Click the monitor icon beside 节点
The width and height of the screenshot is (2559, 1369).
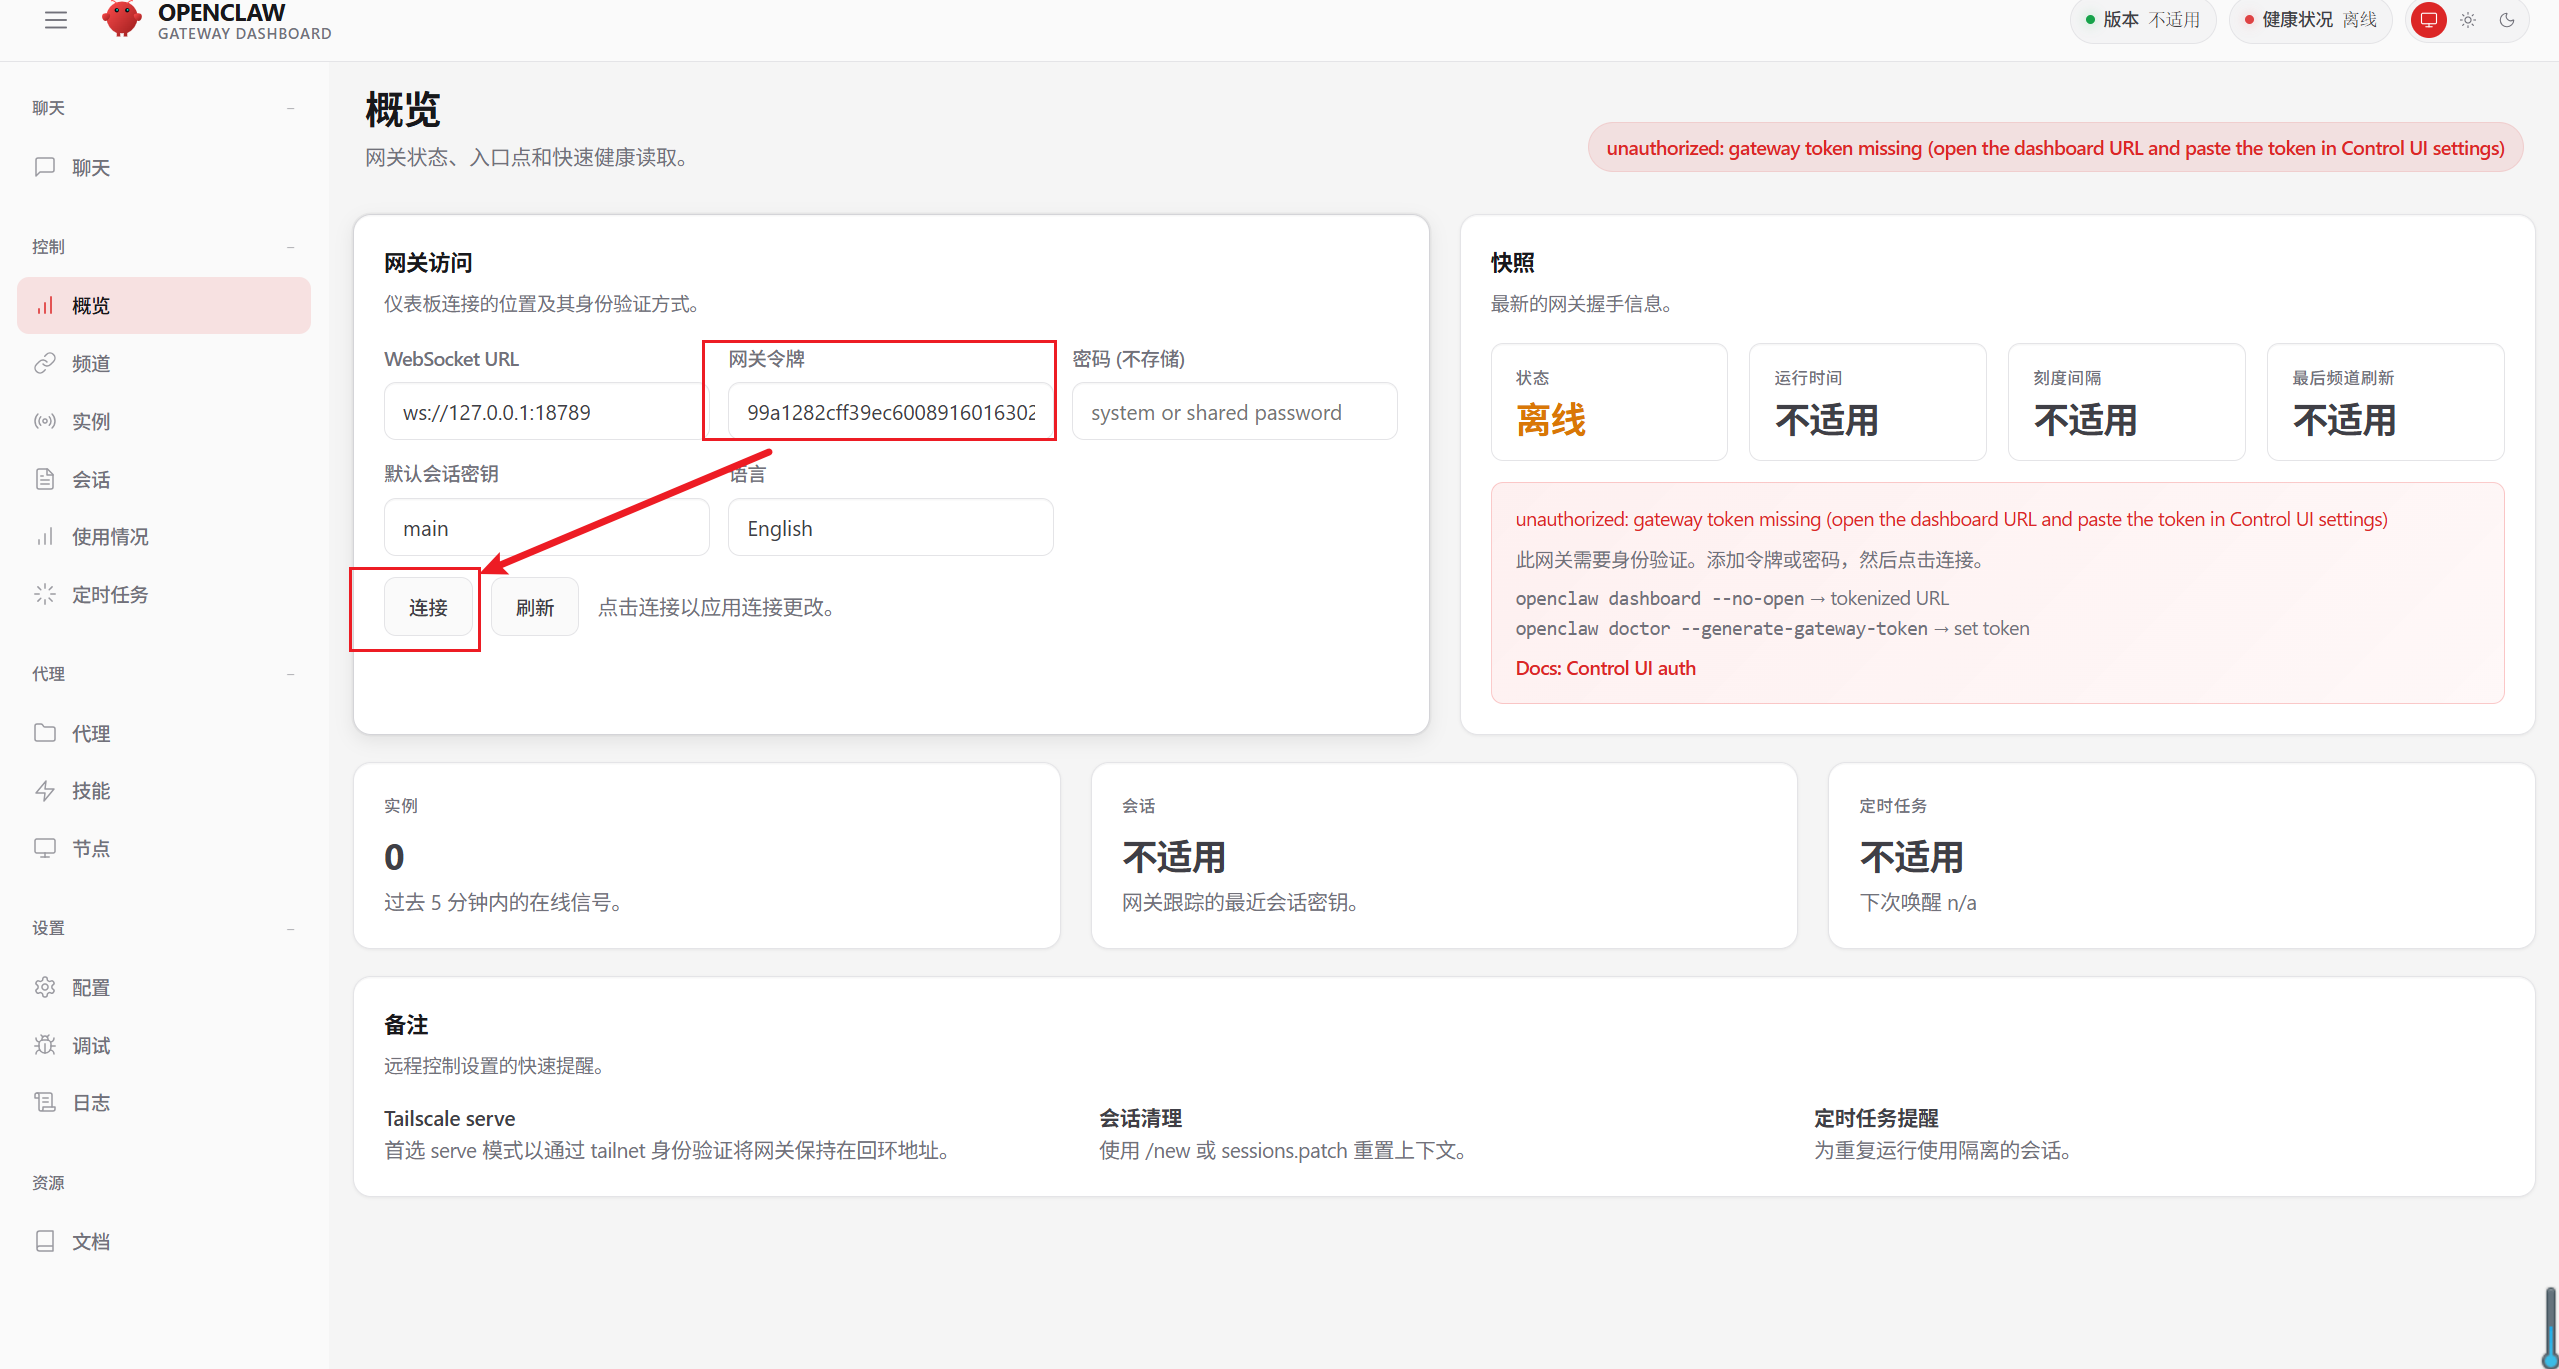[x=45, y=848]
